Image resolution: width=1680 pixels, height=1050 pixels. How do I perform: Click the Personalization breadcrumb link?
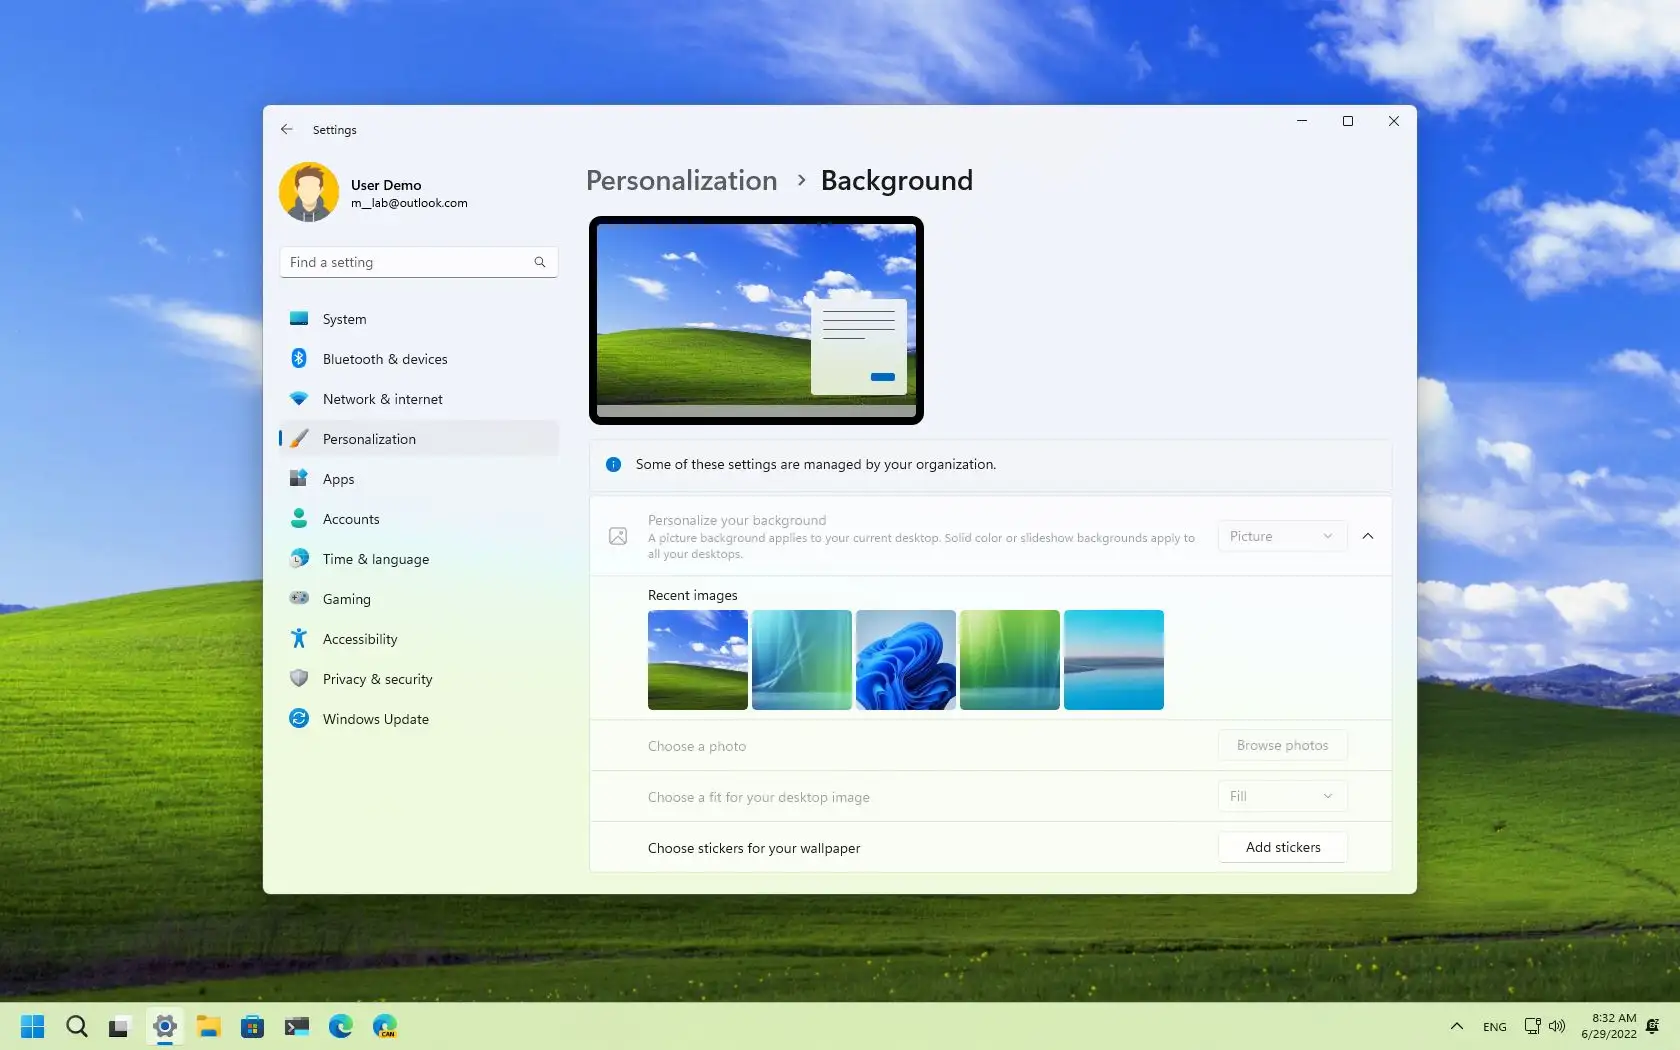tap(681, 181)
